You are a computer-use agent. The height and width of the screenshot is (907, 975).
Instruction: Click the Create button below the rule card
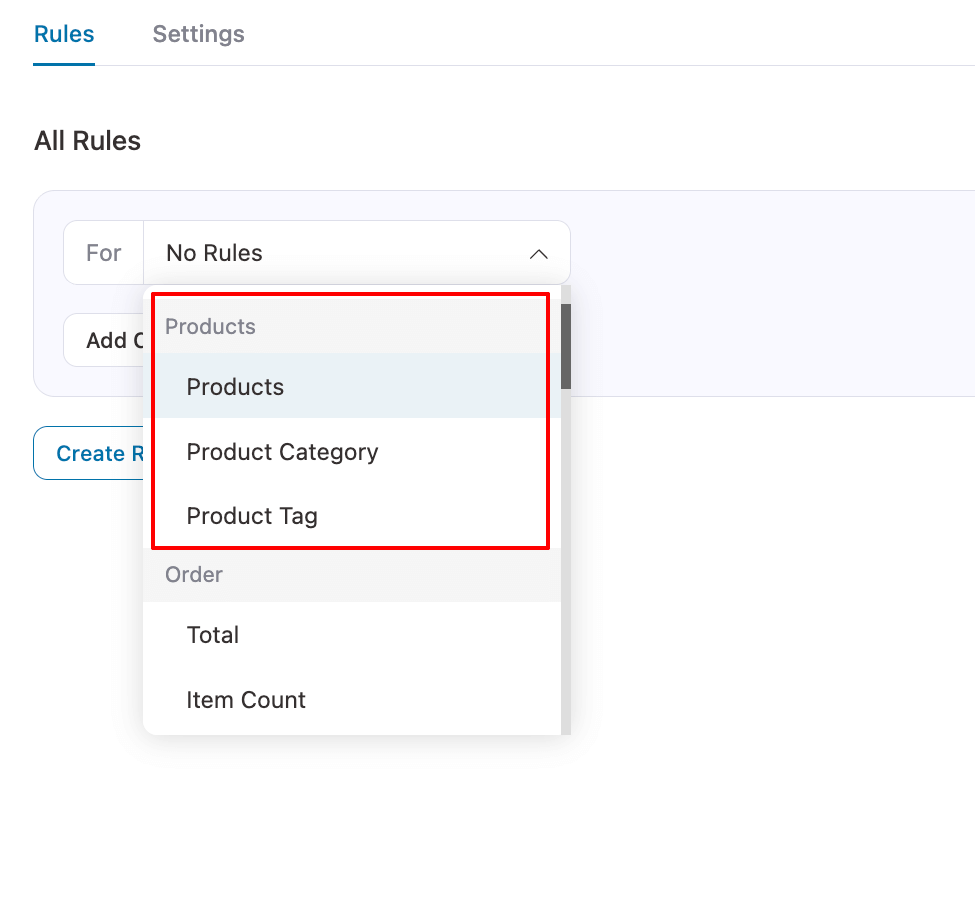90,454
